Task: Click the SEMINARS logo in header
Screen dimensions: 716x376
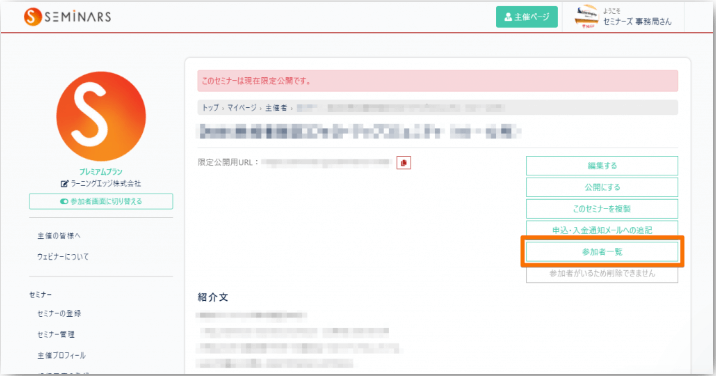Action: click(68, 17)
